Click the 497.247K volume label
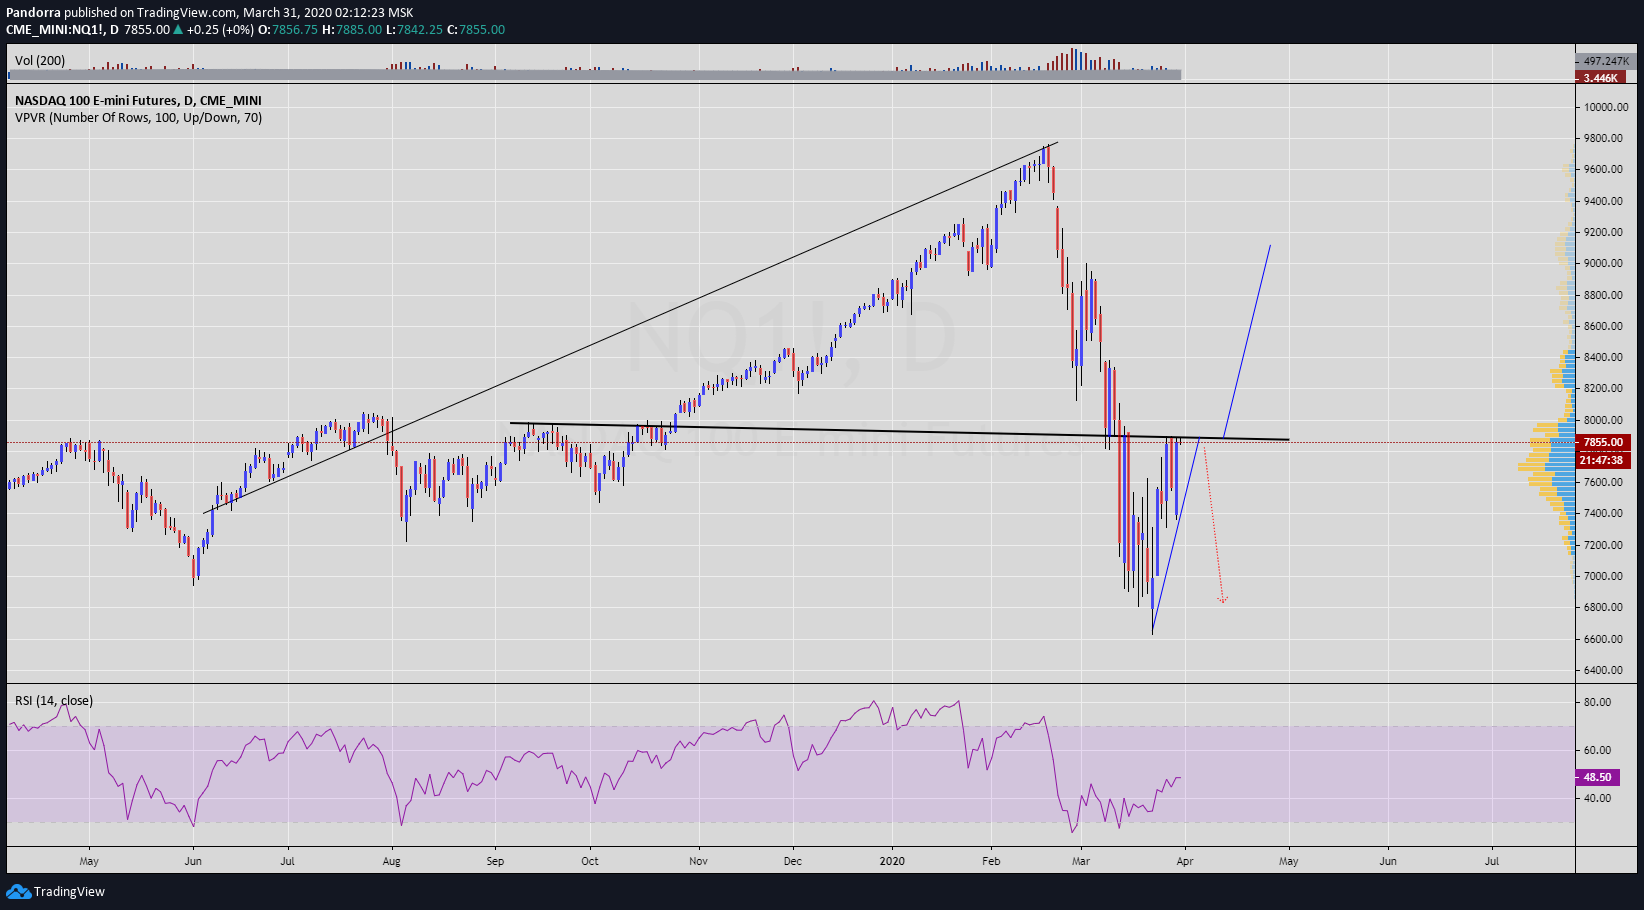The height and width of the screenshot is (910, 1644). 1605,61
